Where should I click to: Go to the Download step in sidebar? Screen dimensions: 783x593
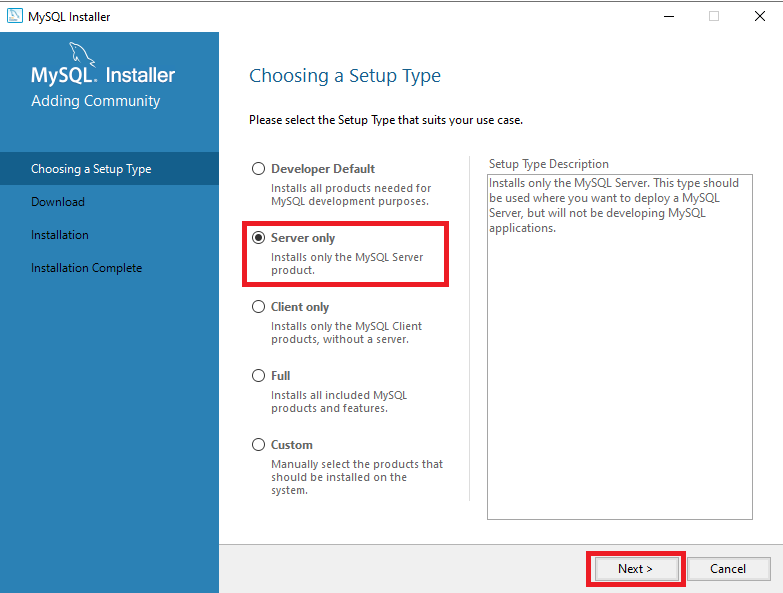[58, 202]
